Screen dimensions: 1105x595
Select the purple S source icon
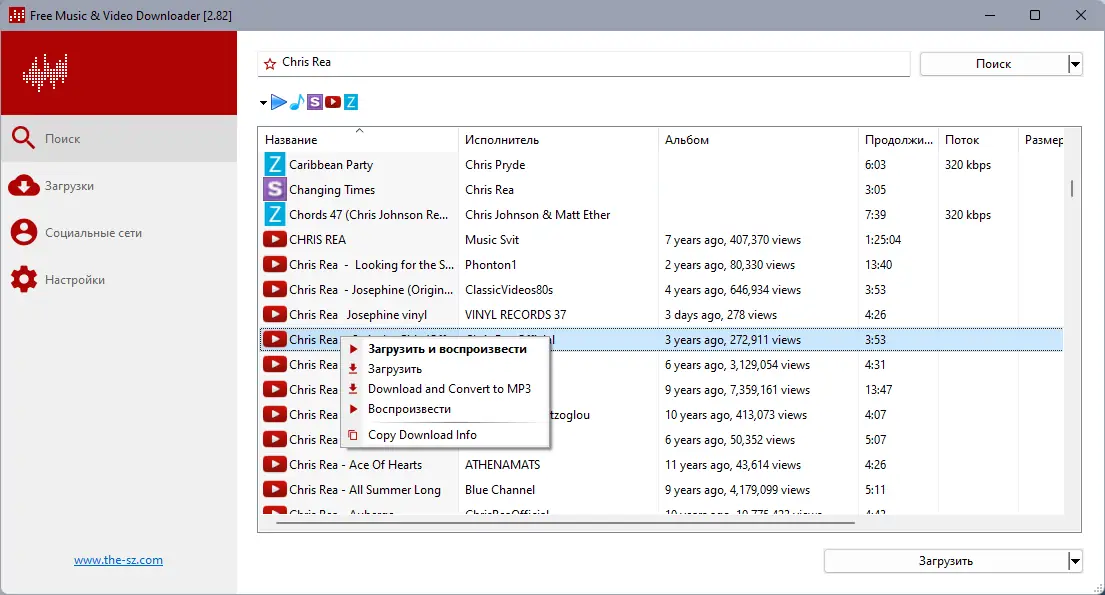coord(315,102)
